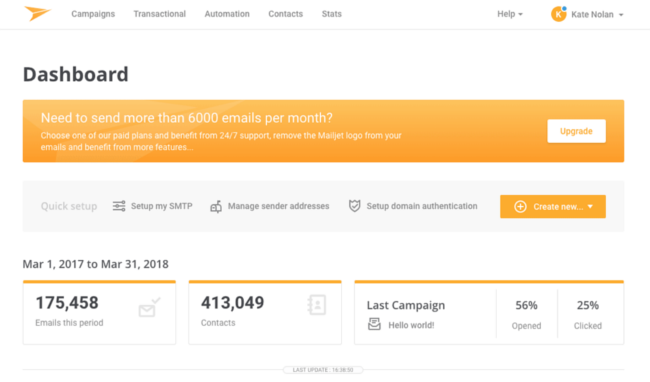The height and width of the screenshot is (382, 650).
Task: Navigate to Contacts
Action: tap(286, 14)
